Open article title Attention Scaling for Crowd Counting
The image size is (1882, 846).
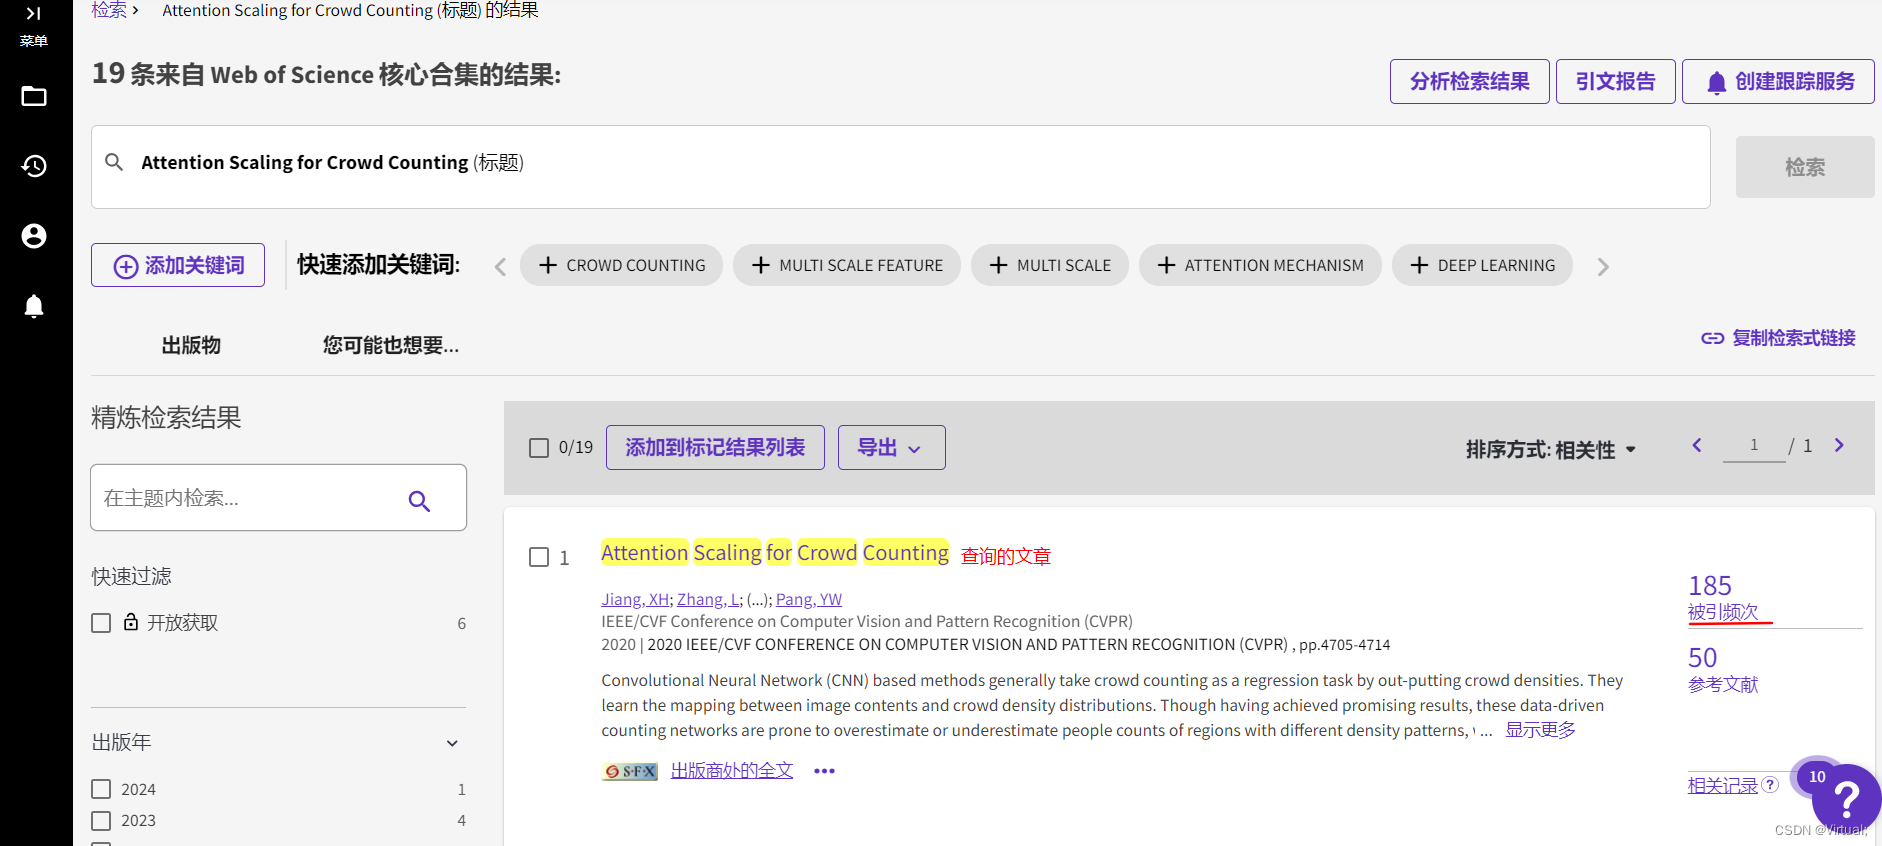pos(775,553)
